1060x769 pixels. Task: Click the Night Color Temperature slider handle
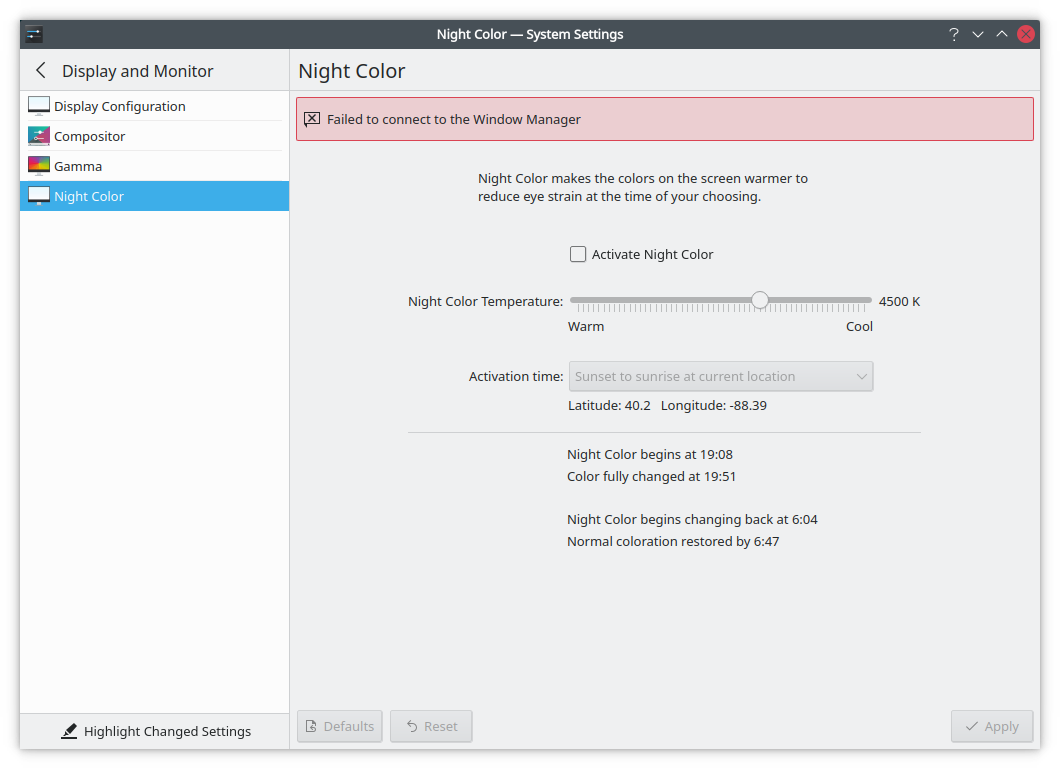click(x=760, y=300)
